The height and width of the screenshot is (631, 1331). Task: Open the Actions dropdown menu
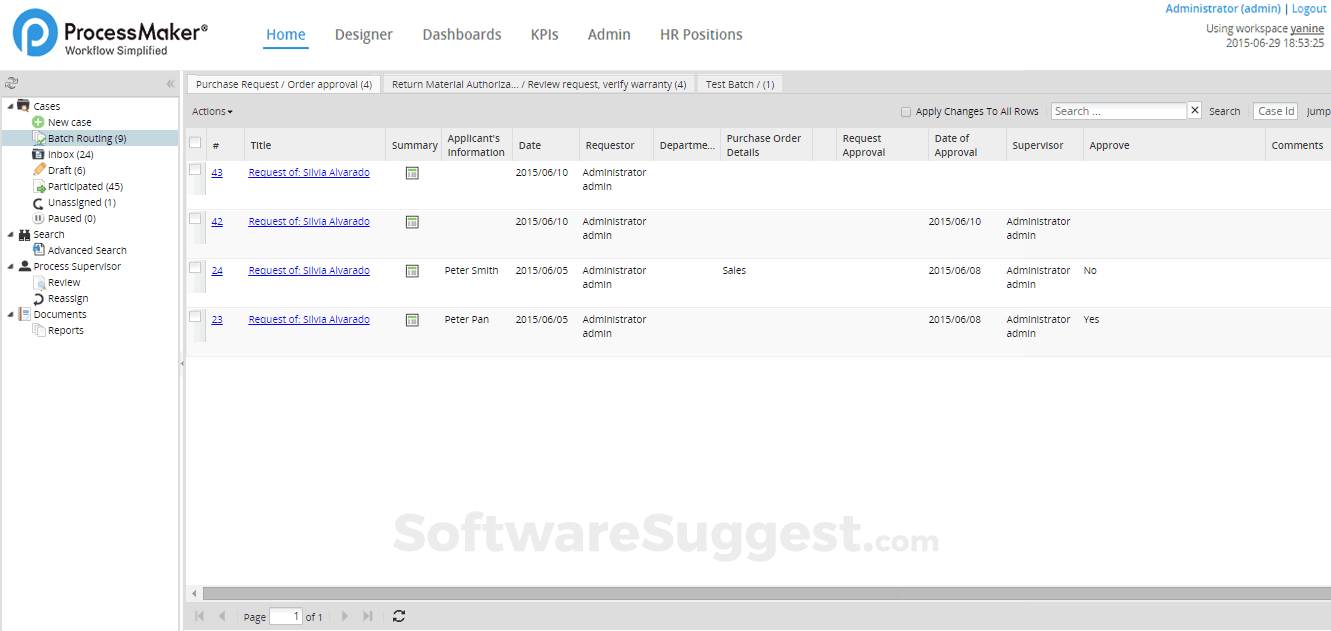tap(211, 111)
